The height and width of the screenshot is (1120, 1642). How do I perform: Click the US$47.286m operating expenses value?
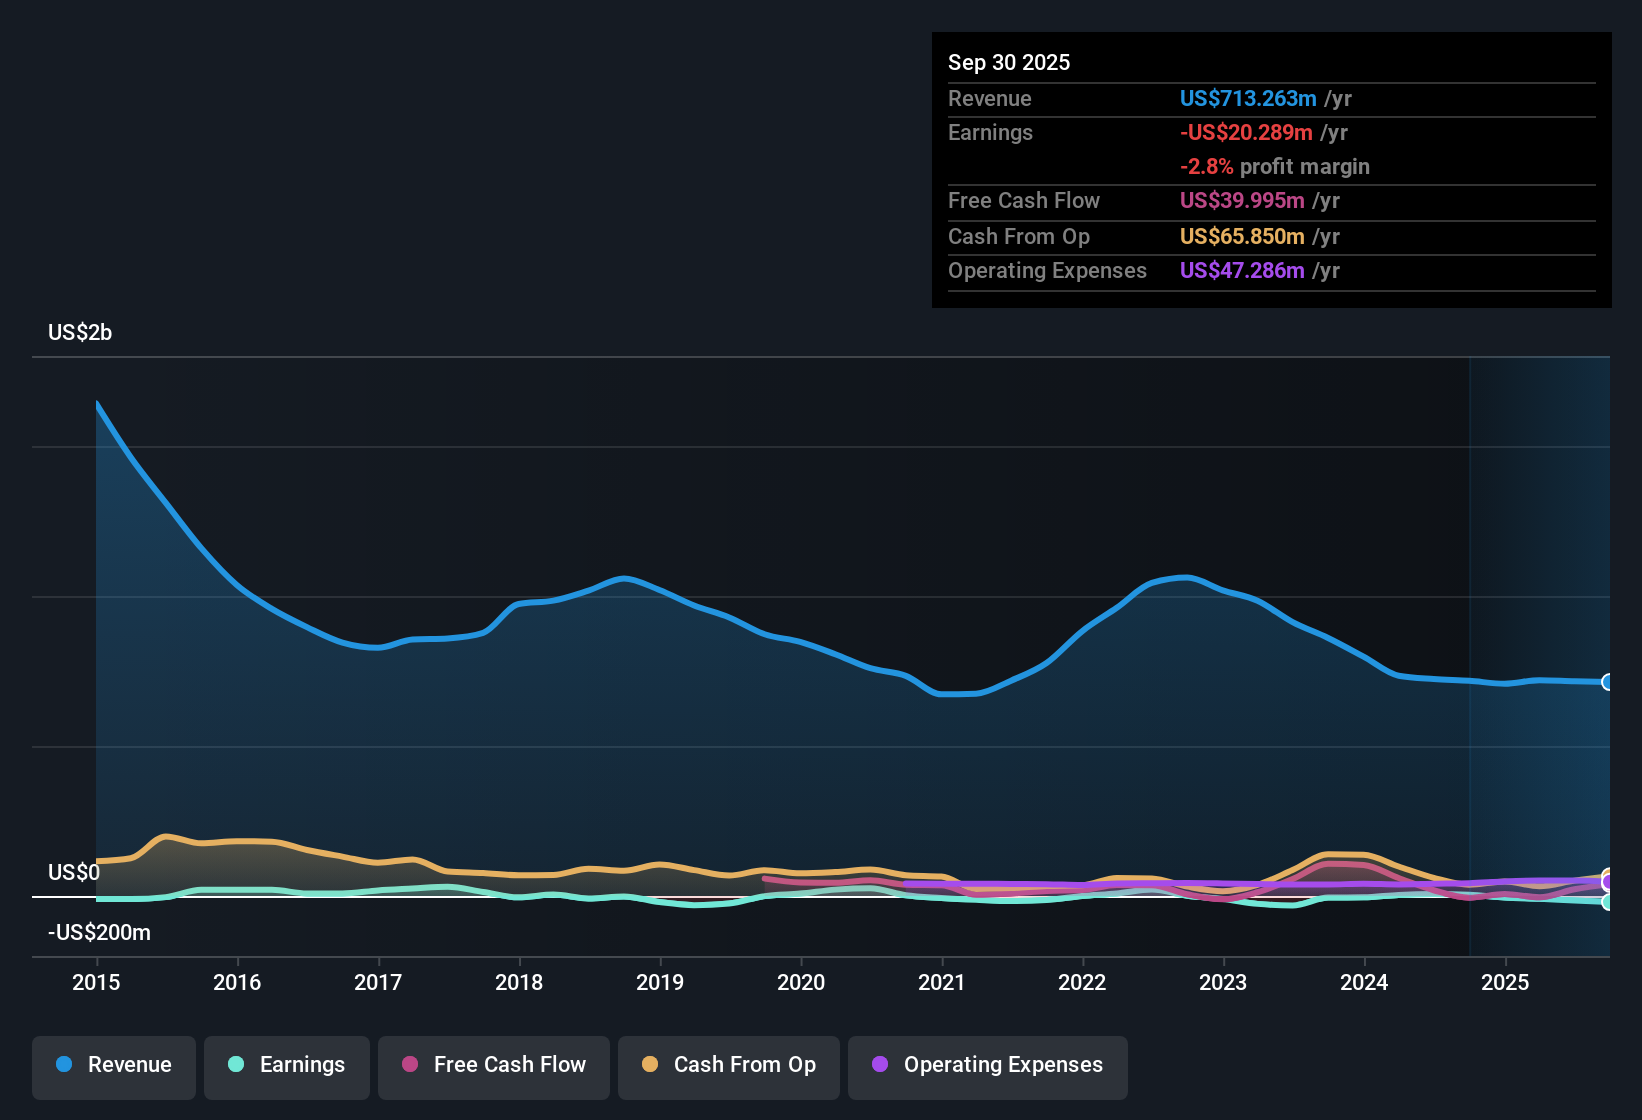click(1242, 270)
